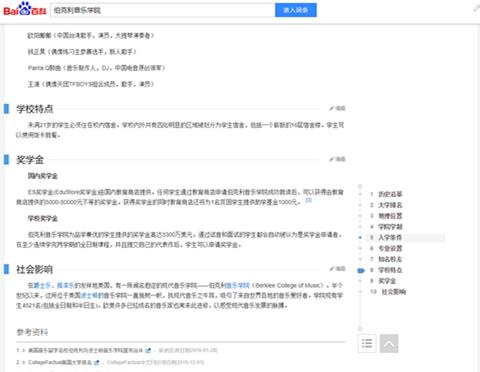Click the Berklee College of Music text

click(x=289, y=285)
